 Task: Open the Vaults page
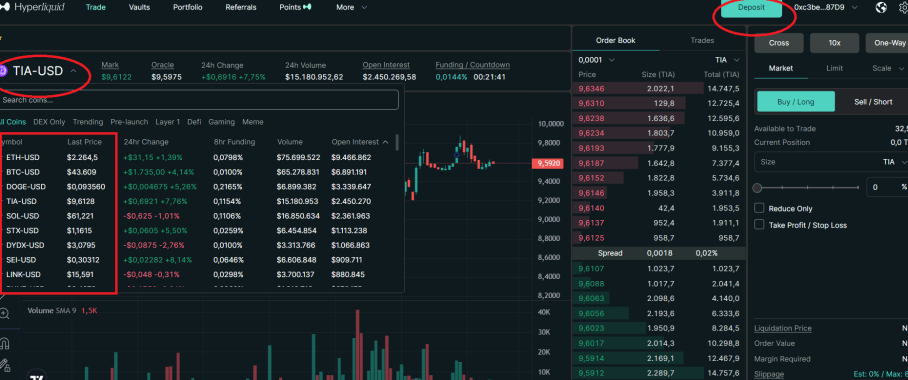tap(140, 8)
